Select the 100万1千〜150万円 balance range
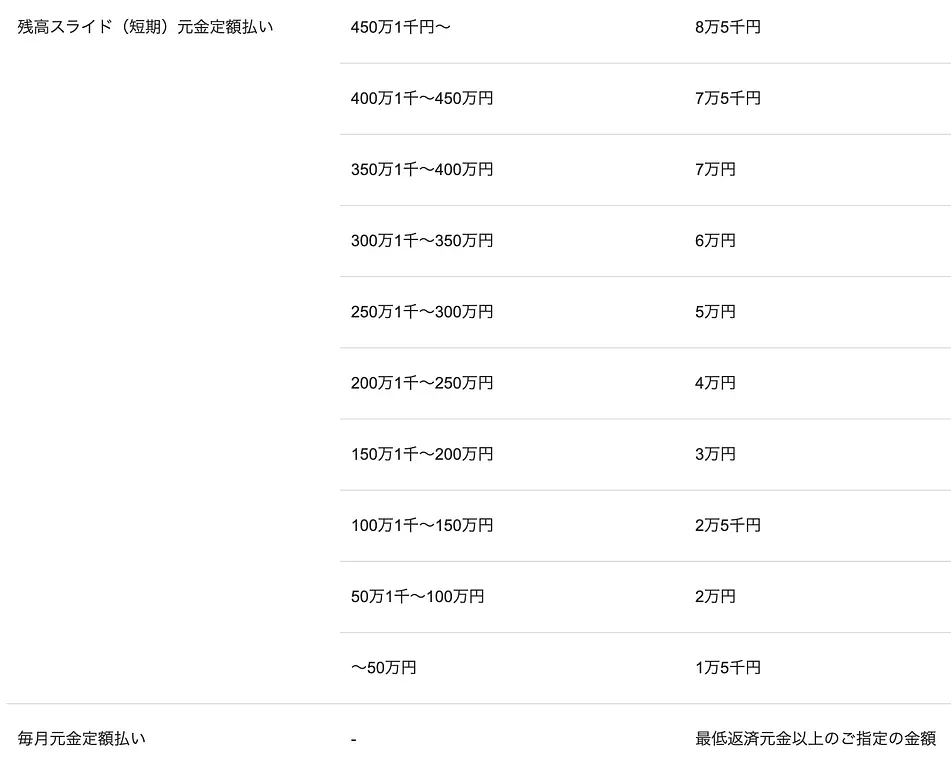This screenshot has height=768, width=951. [x=422, y=524]
